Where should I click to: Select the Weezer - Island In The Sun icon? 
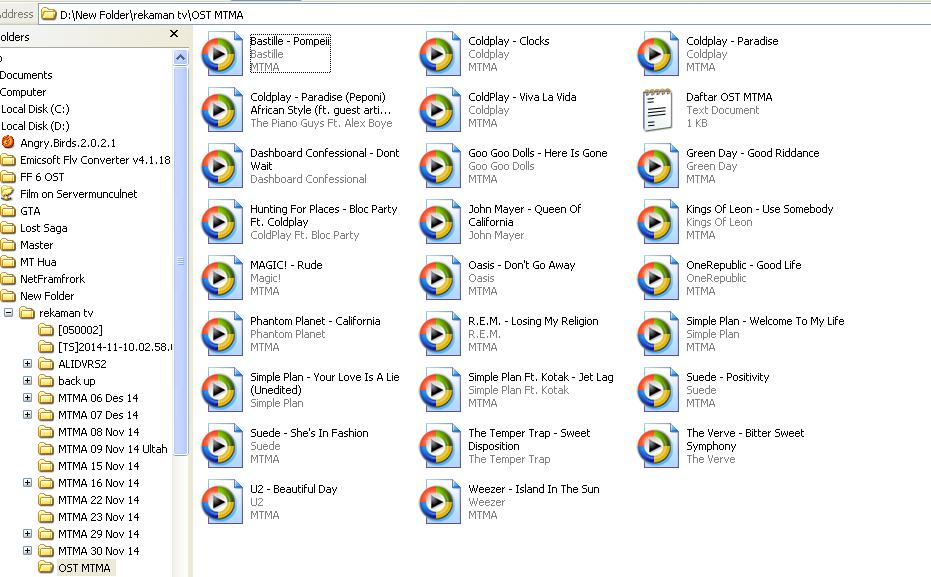tap(439, 502)
